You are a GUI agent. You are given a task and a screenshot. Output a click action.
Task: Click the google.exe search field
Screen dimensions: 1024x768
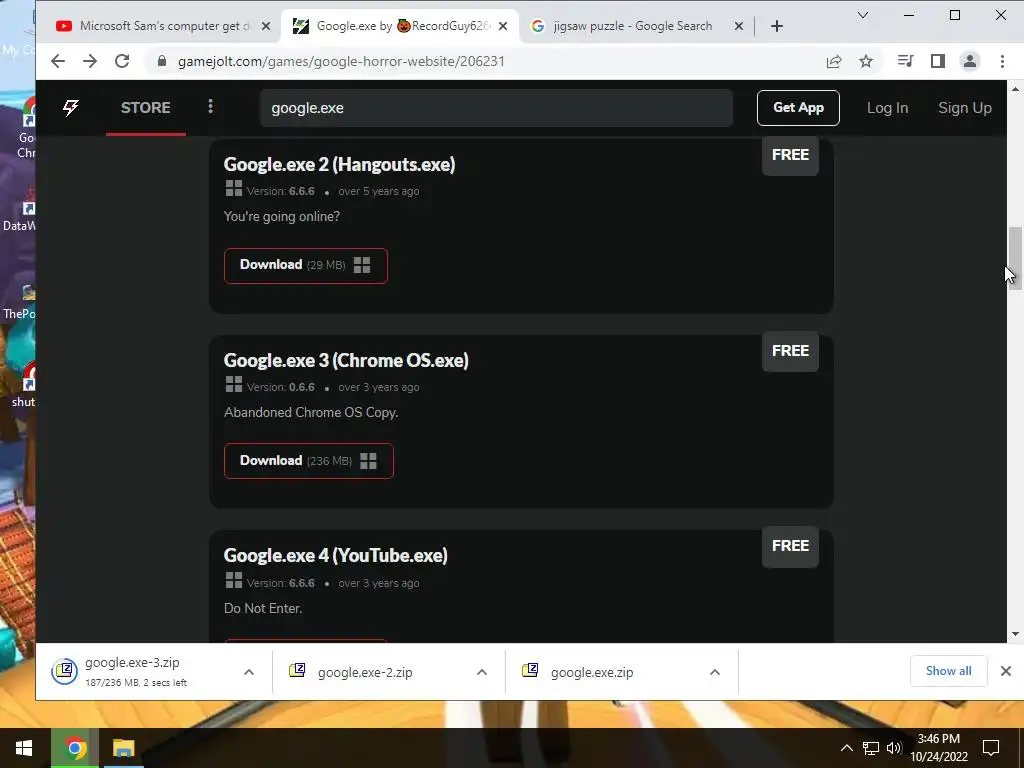pos(496,108)
